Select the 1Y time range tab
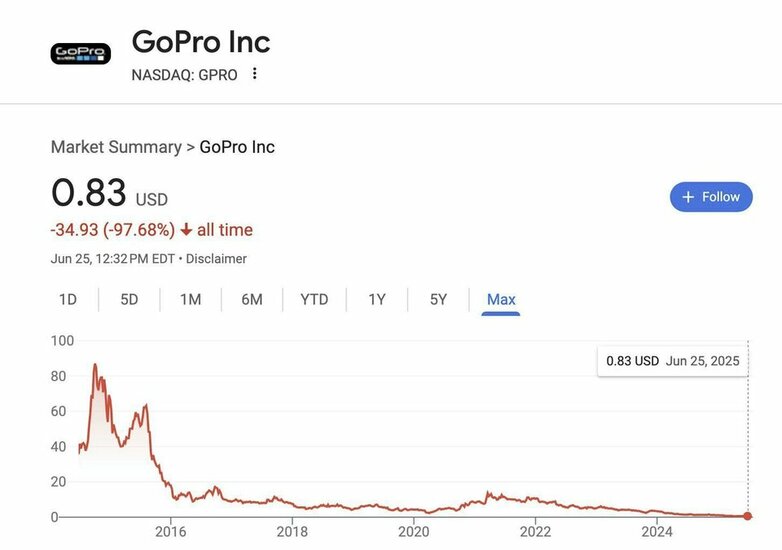Screen dimensions: 782x550 pyautogui.click(x=377, y=299)
